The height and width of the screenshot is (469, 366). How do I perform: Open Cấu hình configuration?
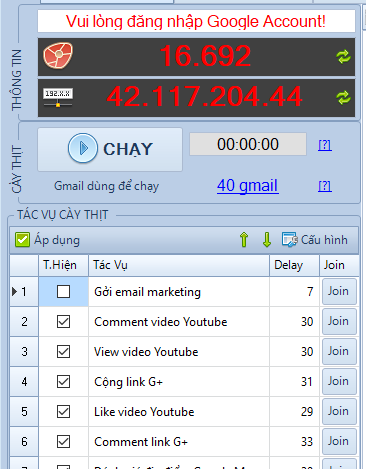[315, 240]
